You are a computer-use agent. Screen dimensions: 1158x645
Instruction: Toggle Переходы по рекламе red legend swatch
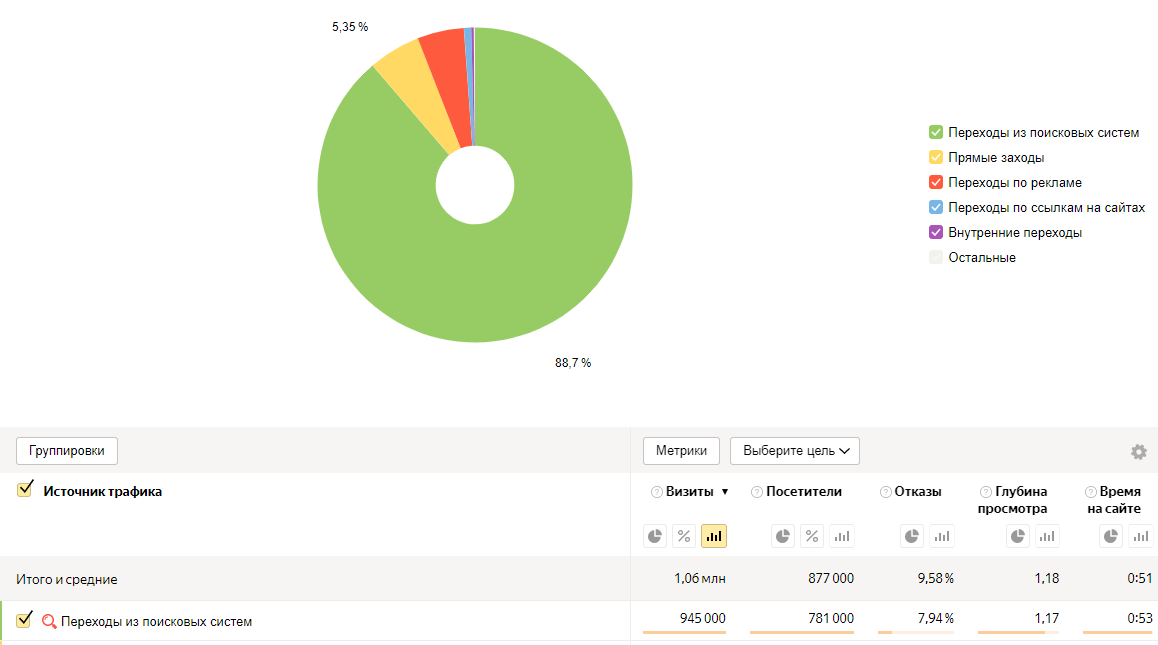(x=936, y=182)
